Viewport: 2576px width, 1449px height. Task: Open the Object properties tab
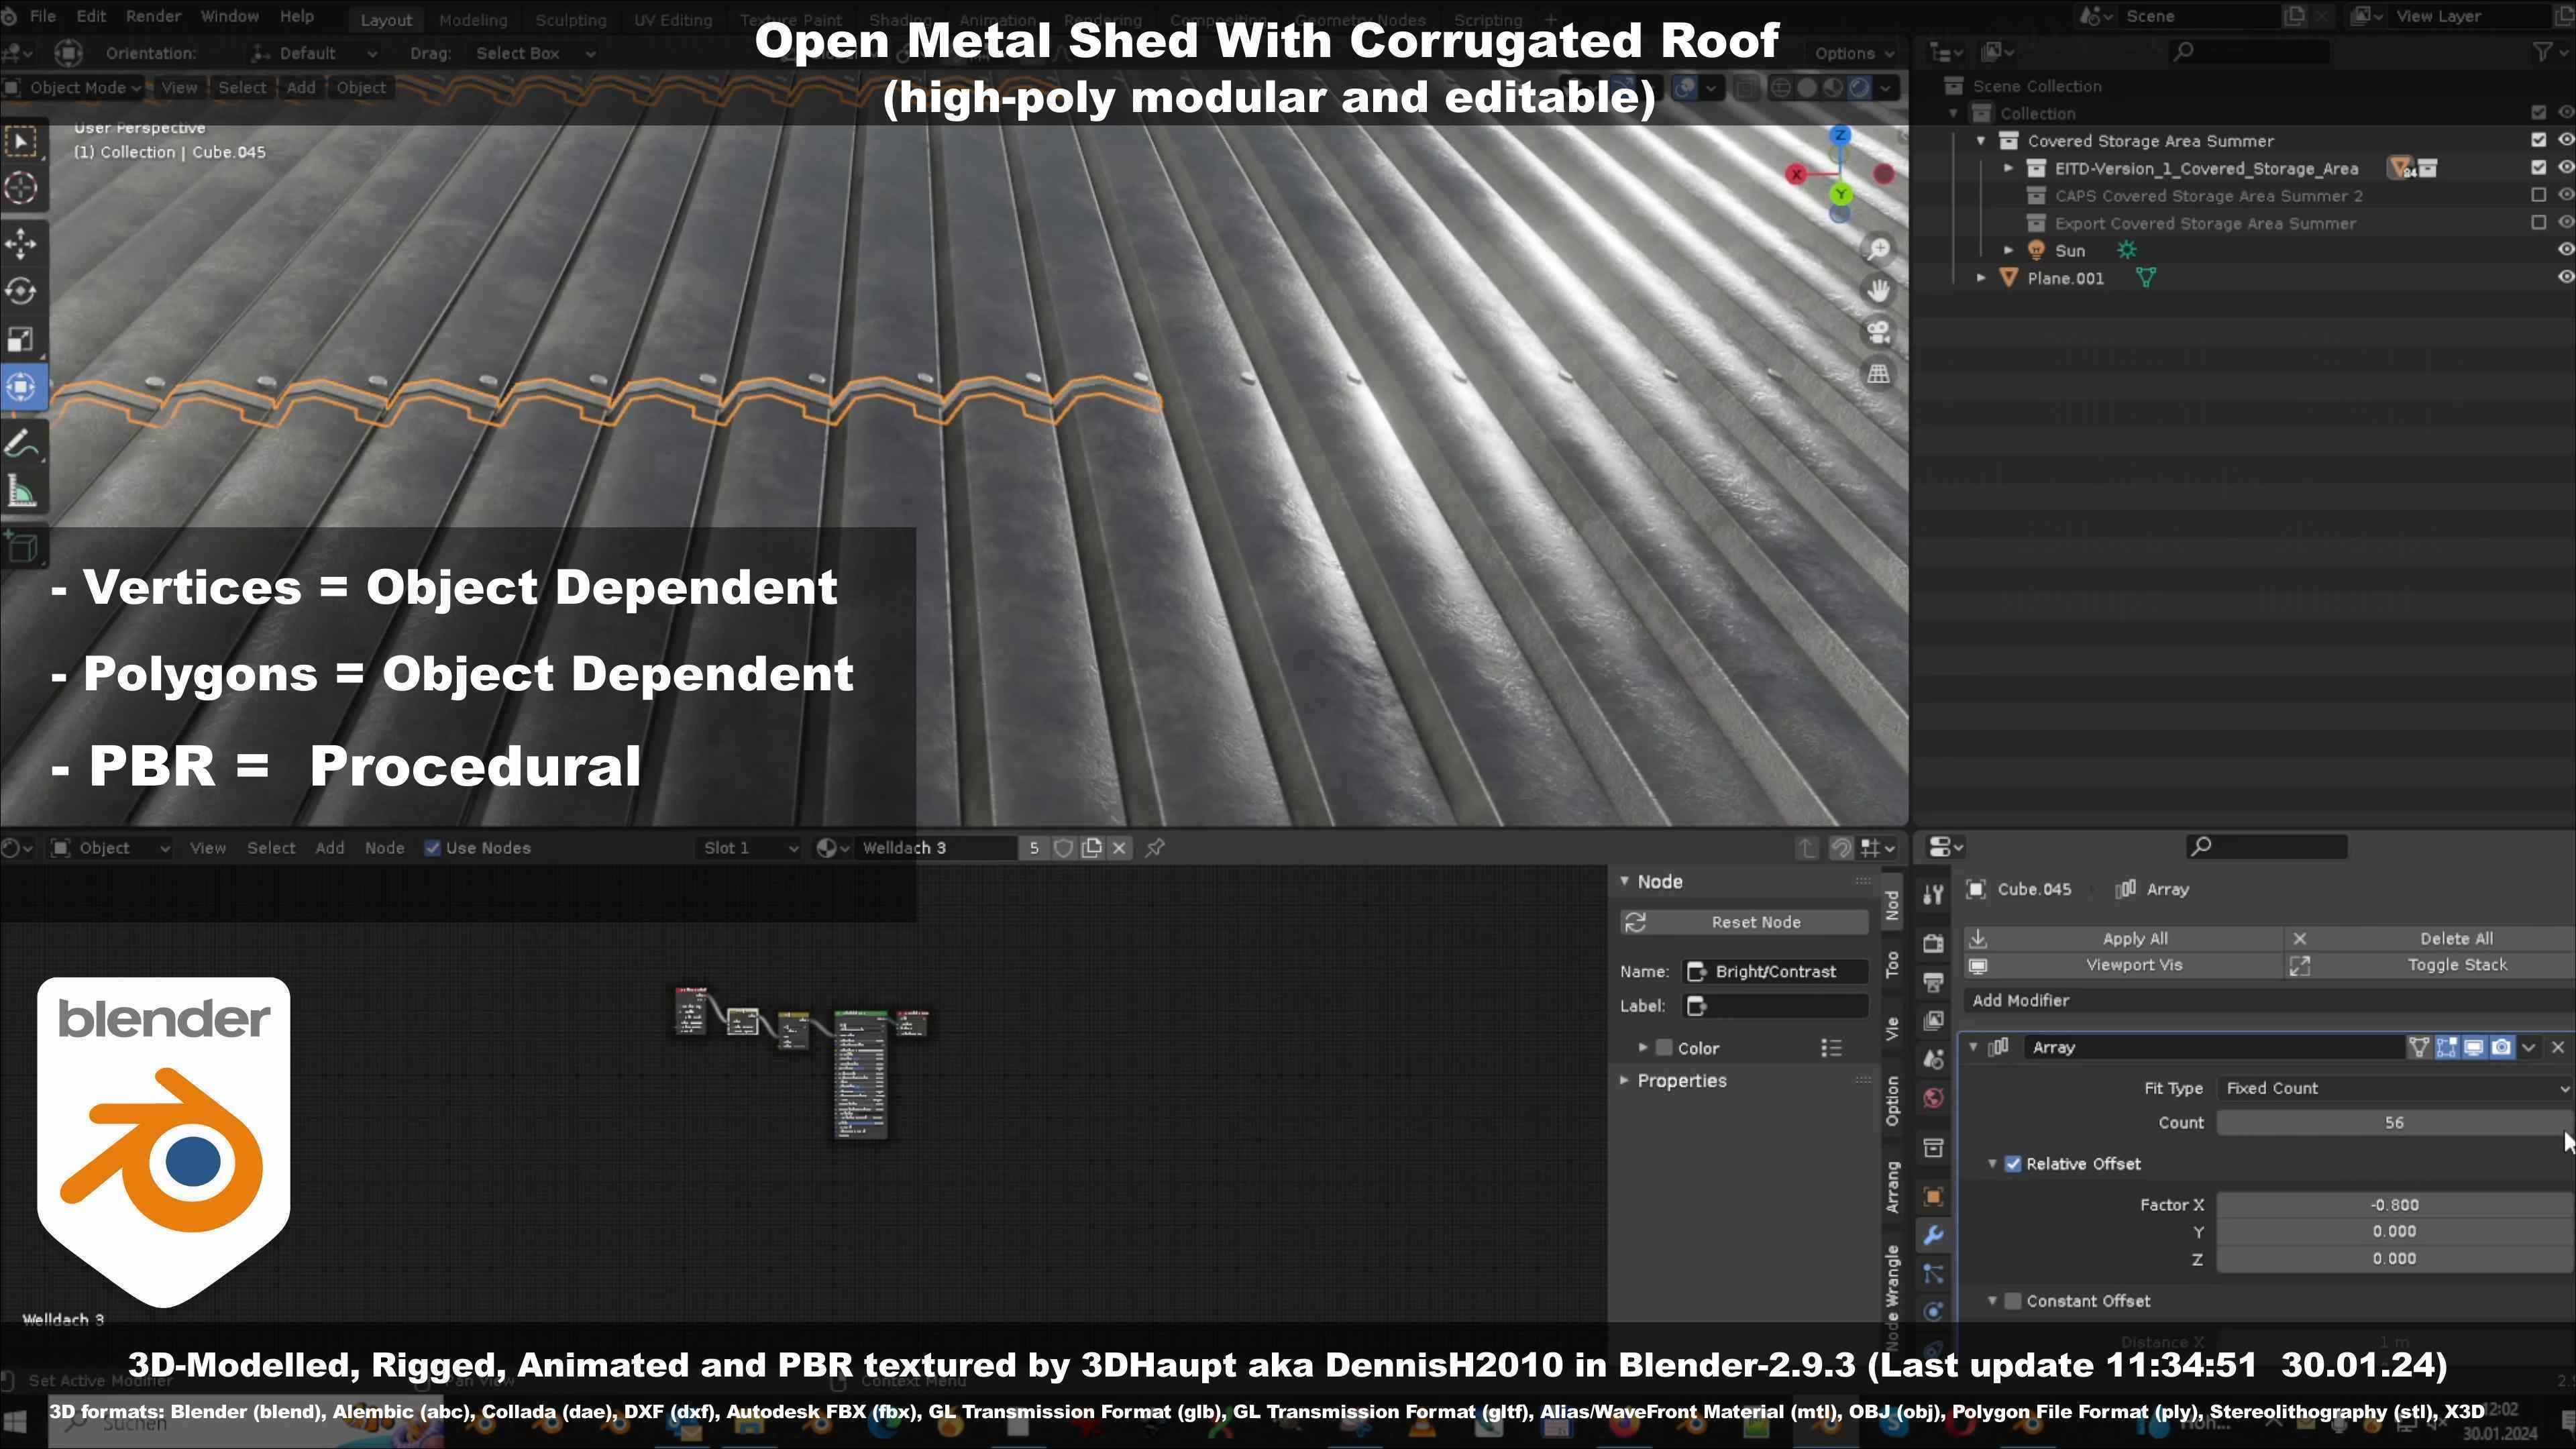click(1933, 1196)
